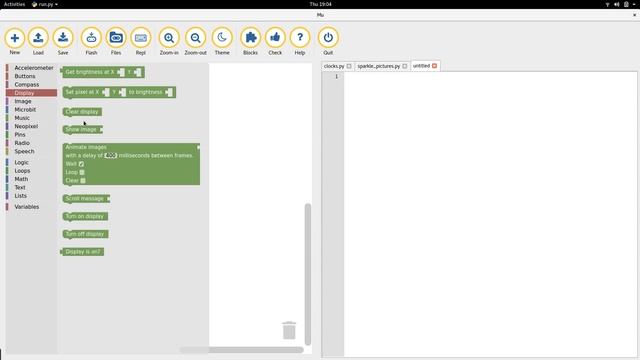
Task: Select the Pins block category
Action: click(x=20, y=135)
